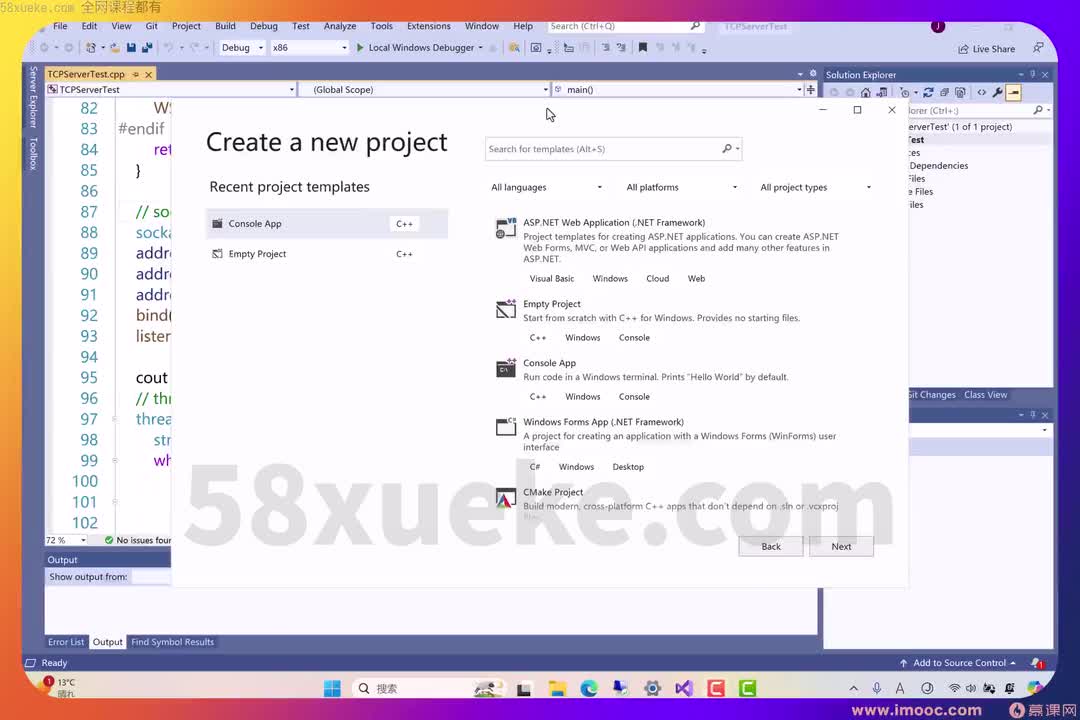Open Properties wrench icon in Solution Explorer

[997, 92]
